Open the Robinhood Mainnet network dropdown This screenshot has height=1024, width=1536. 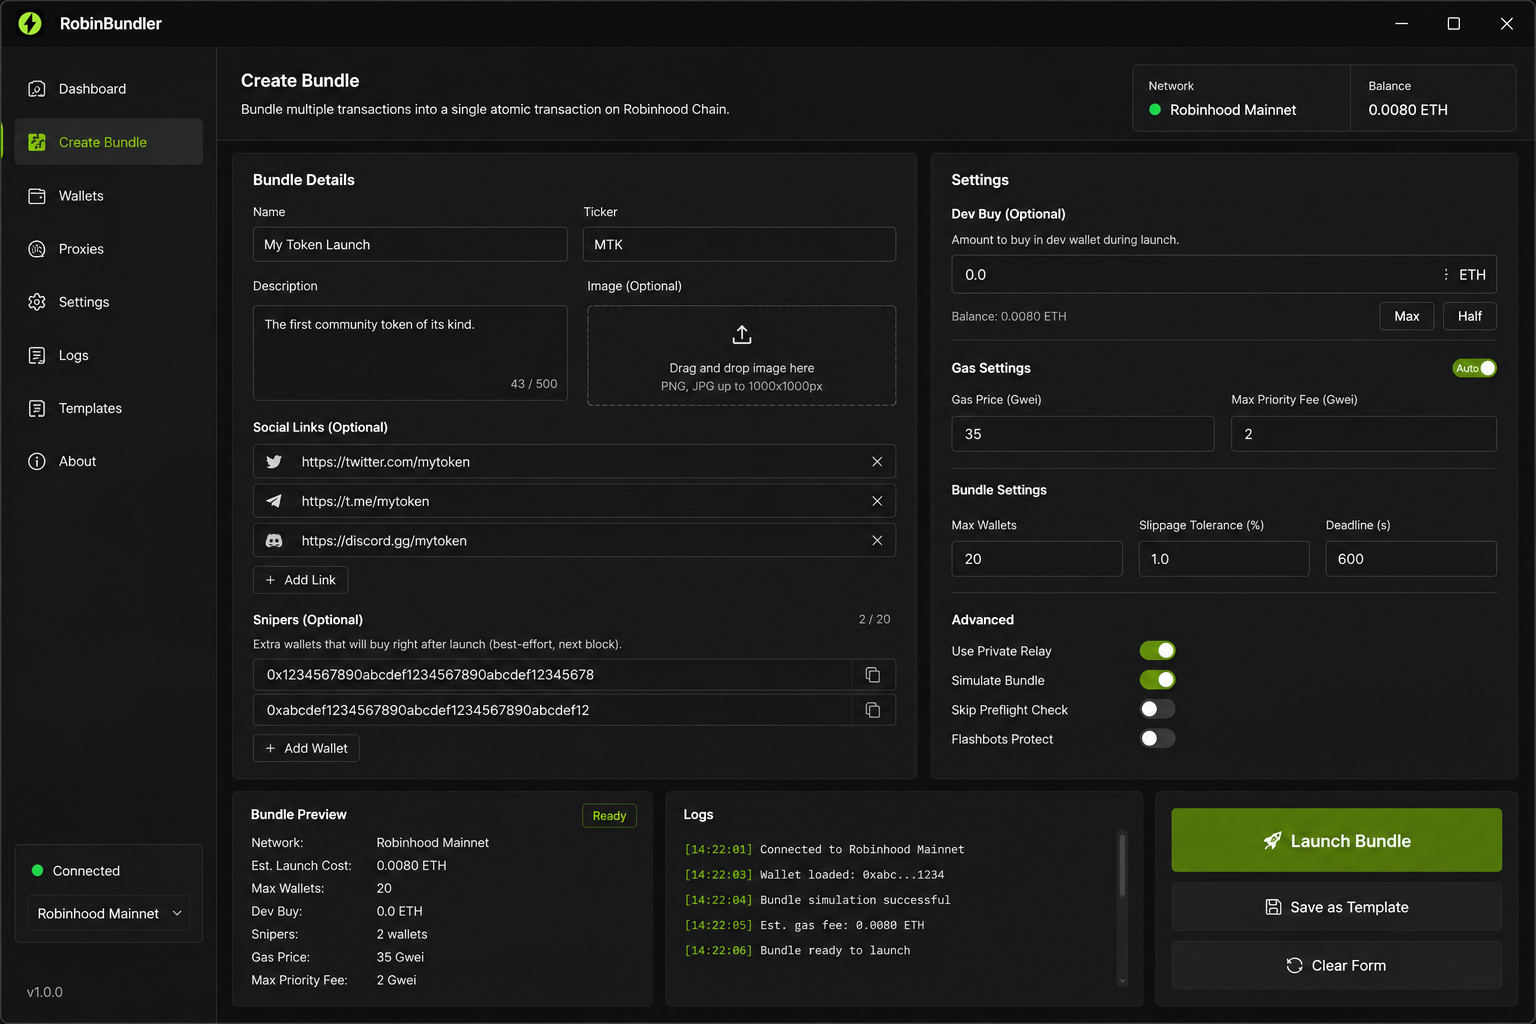[x=109, y=913]
